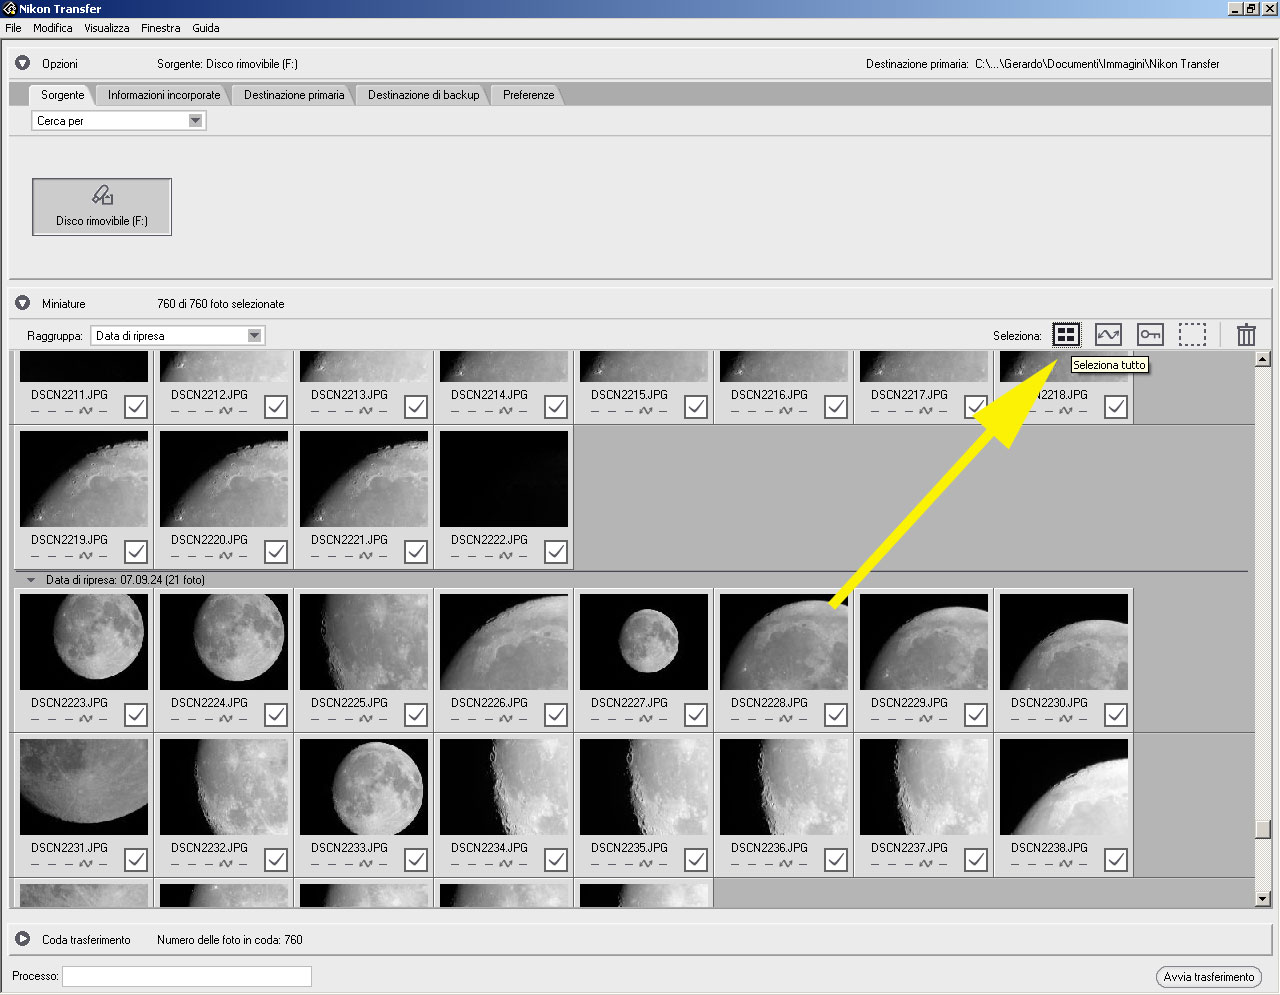Click the DSCN2232.JPG file name
Image resolution: width=1280 pixels, height=995 pixels.
pos(209,848)
